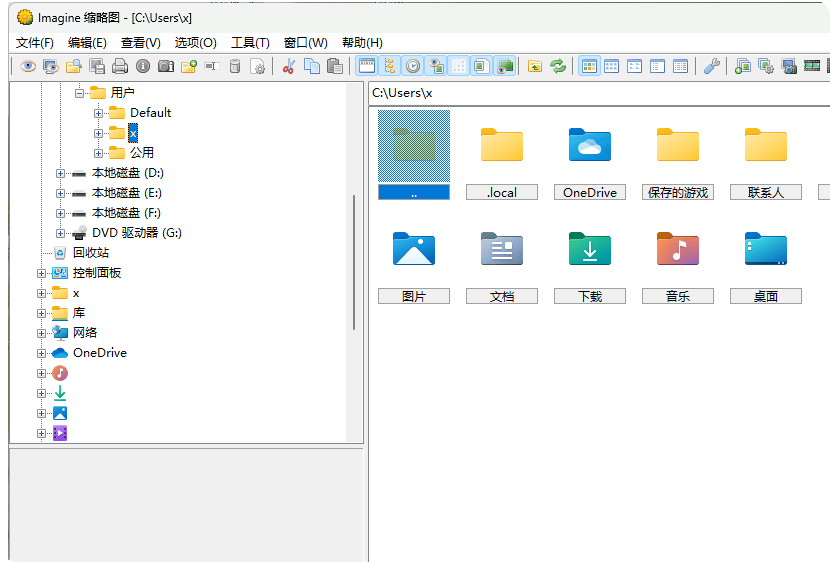Click the Imagine app icon in the title bar
This screenshot has height=562, width=830.
(x=25, y=17)
